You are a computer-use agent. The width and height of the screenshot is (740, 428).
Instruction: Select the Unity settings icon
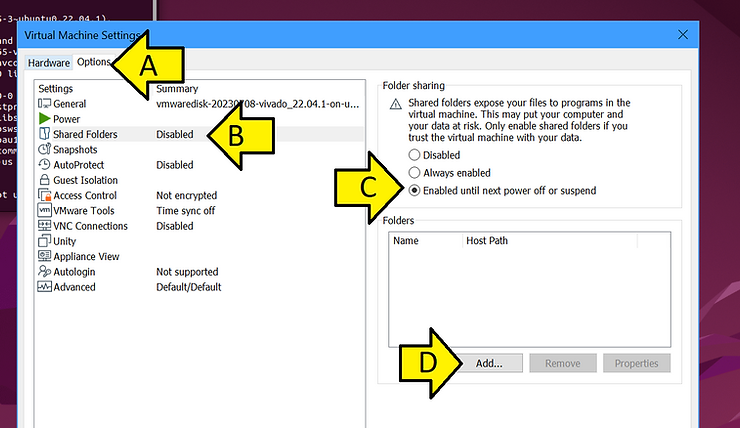[44, 241]
